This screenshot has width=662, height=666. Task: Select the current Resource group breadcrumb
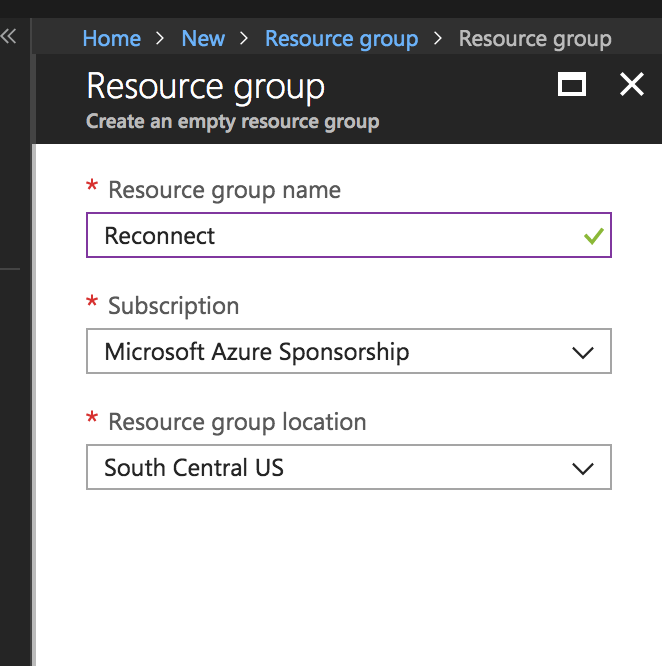tap(535, 39)
